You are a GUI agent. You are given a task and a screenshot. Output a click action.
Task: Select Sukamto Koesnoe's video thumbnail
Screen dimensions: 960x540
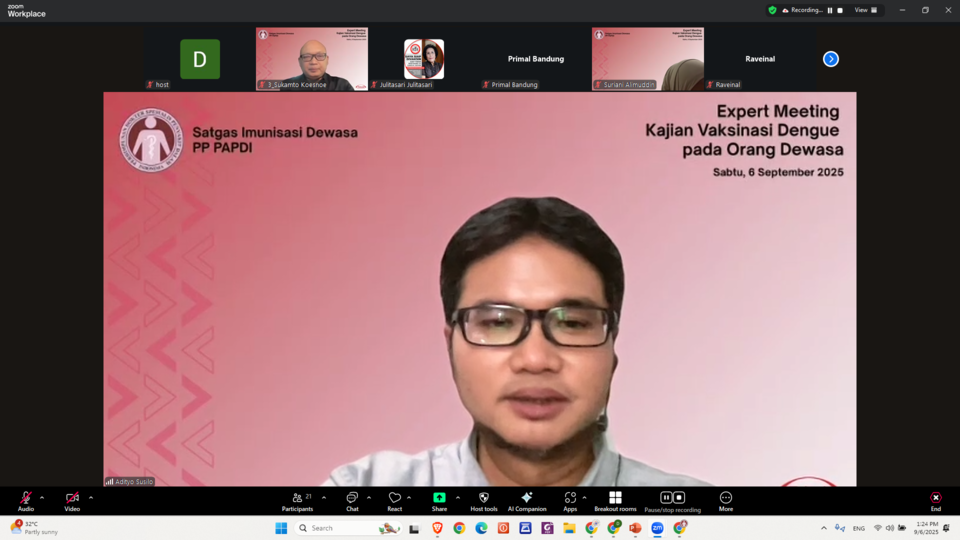(x=311, y=58)
